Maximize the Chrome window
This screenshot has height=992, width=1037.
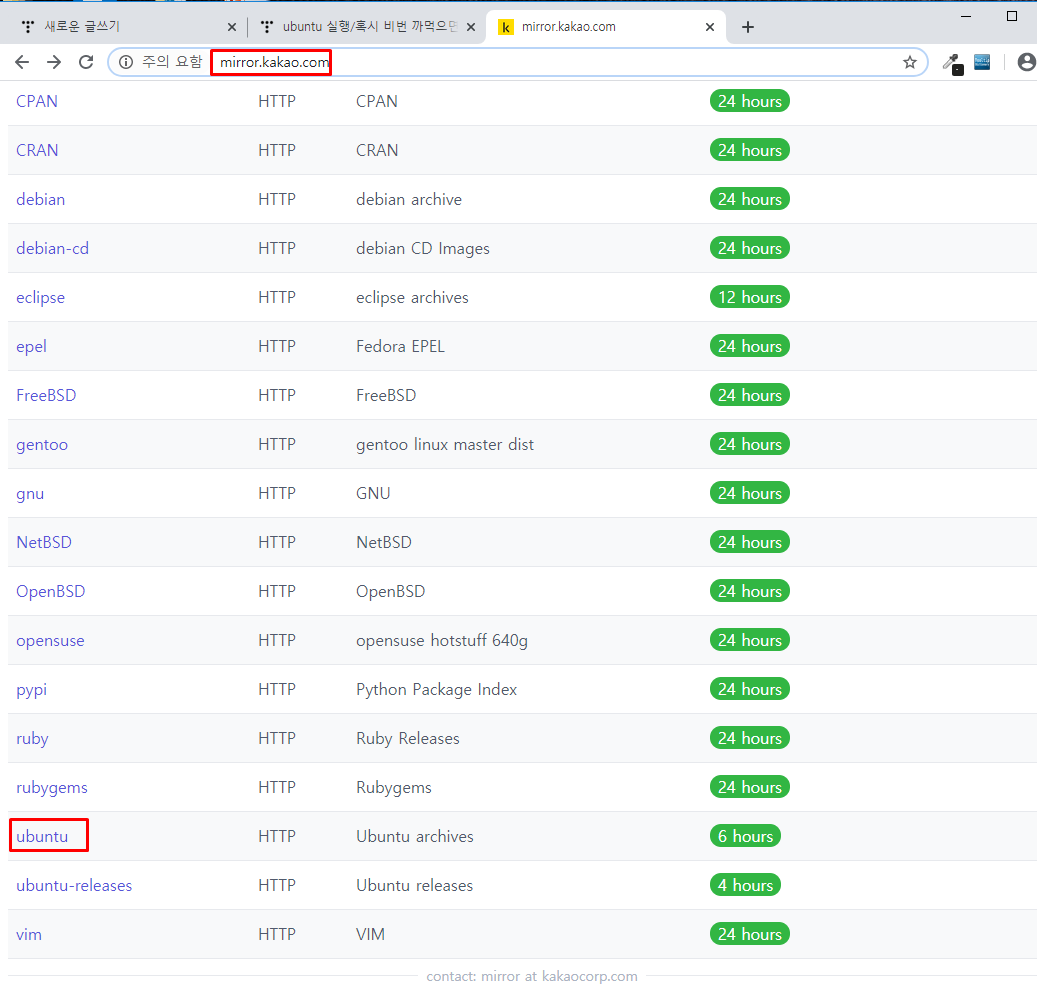pos(1012,16)
